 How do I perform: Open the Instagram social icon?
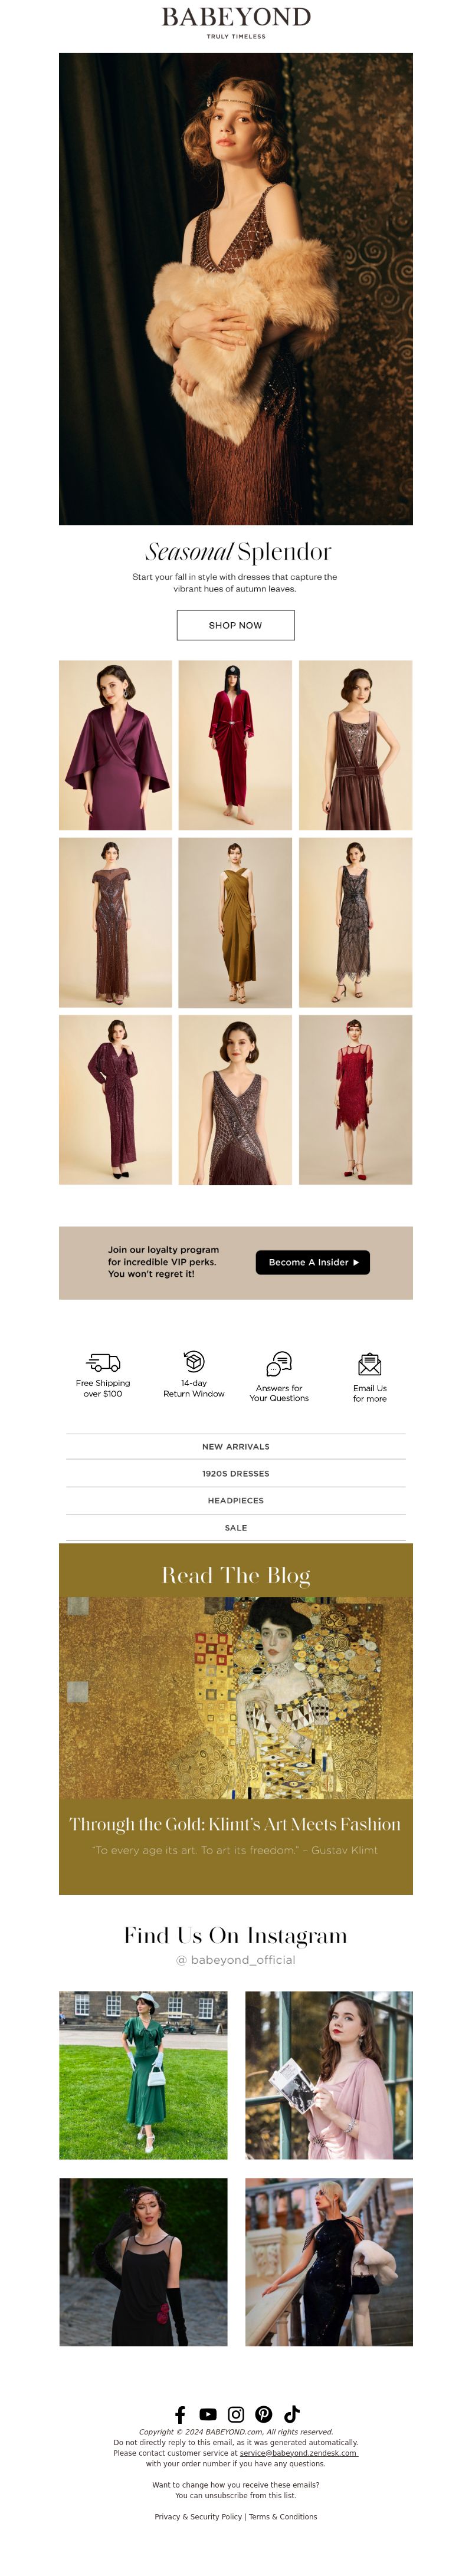(236, 2414)
